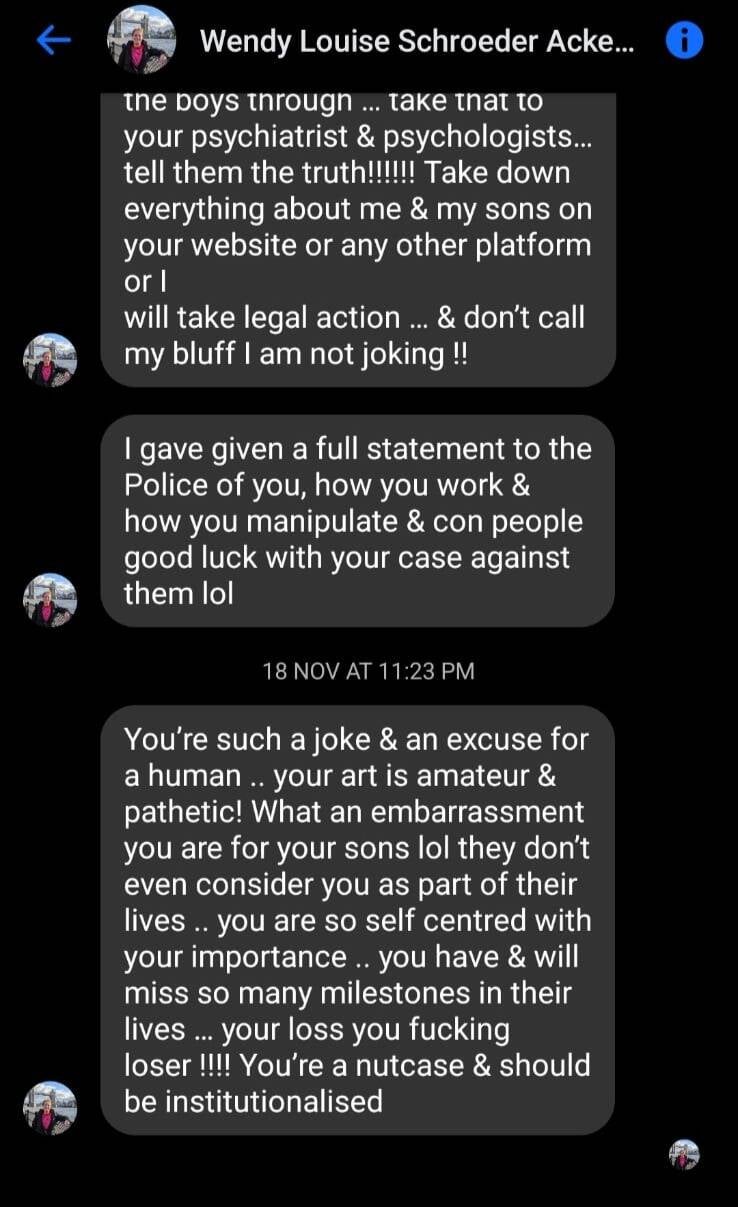The image size is (738, 1207).
Task: Select the message about the Police statement
Action: [358, 521]
